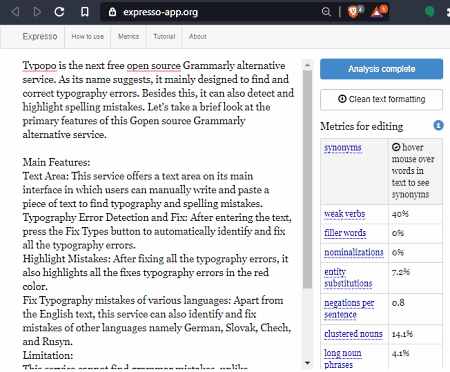Click the underlined word Typopo
Viewport: 450px width, 372px height.
[39, 66]
